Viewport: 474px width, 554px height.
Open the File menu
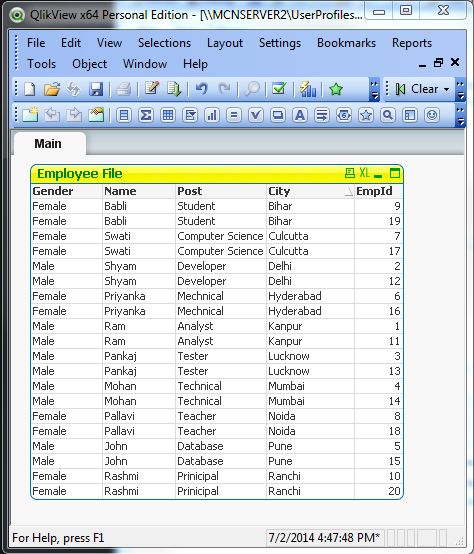pos(36,43)
